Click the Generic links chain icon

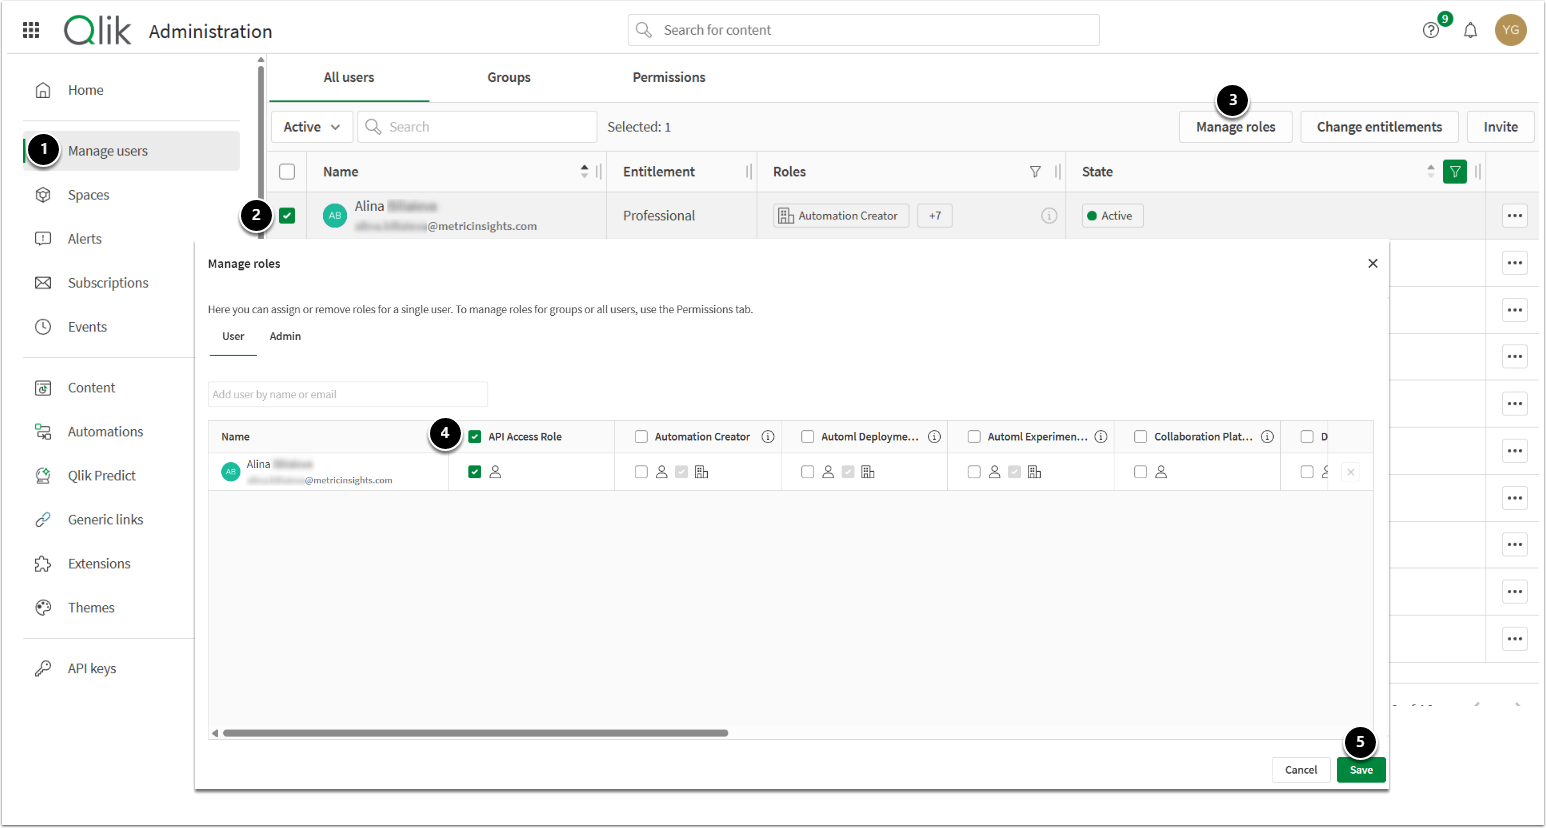[x=43, y=520]
